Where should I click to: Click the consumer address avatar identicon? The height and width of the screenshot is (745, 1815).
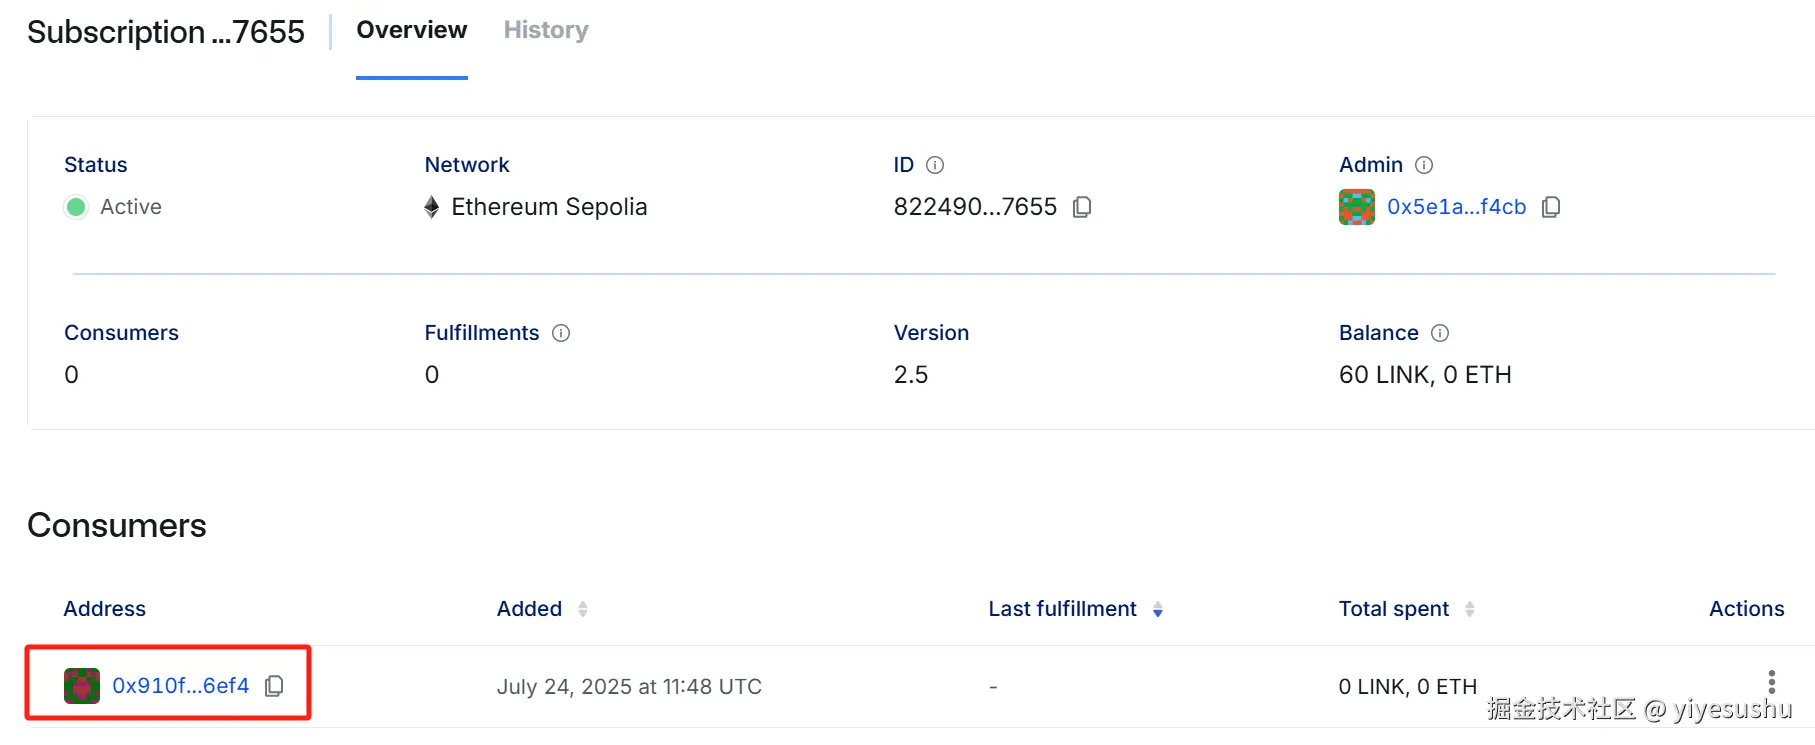click(x=82, y=686)
